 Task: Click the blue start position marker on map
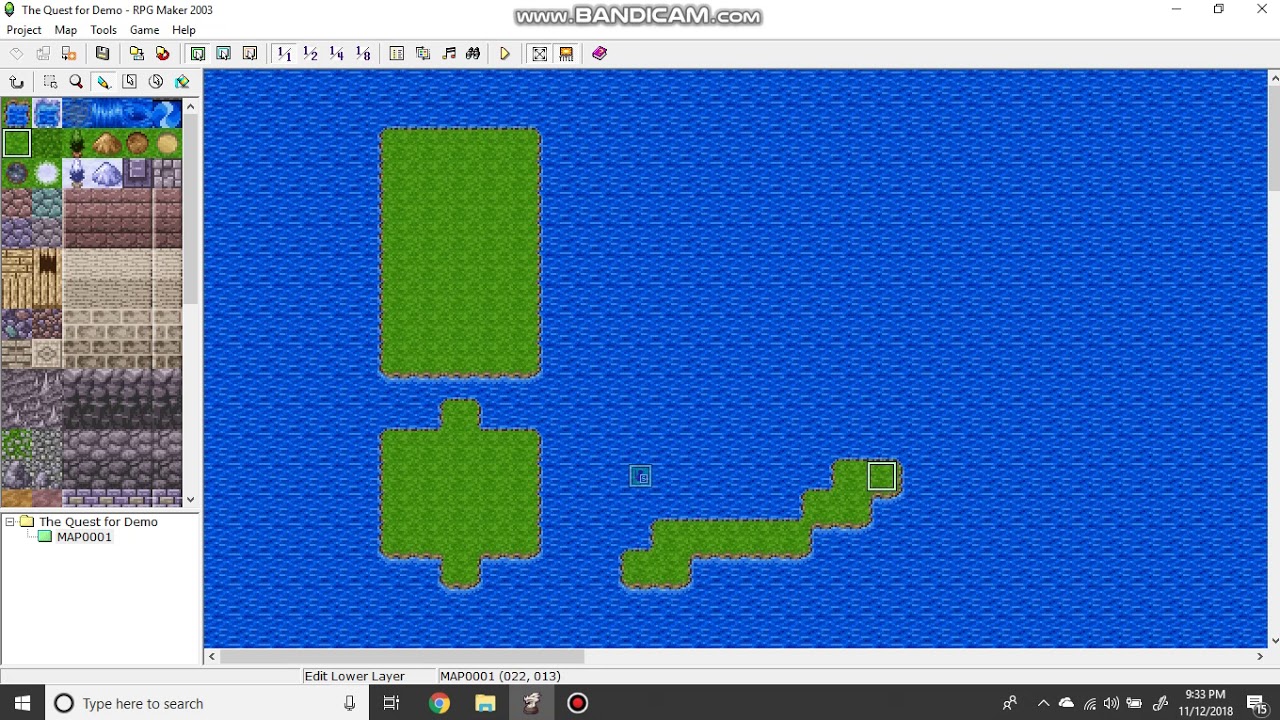(640, 477)
